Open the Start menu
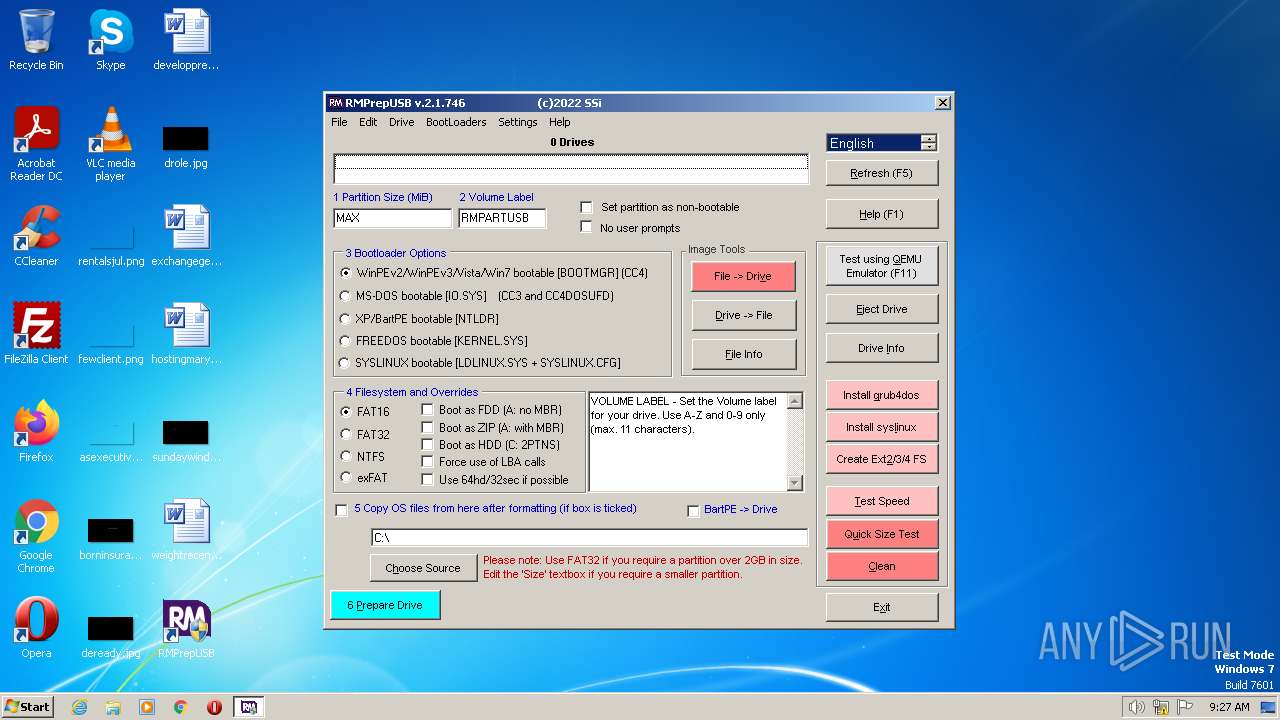1280x720 pixels. [28, 707]
